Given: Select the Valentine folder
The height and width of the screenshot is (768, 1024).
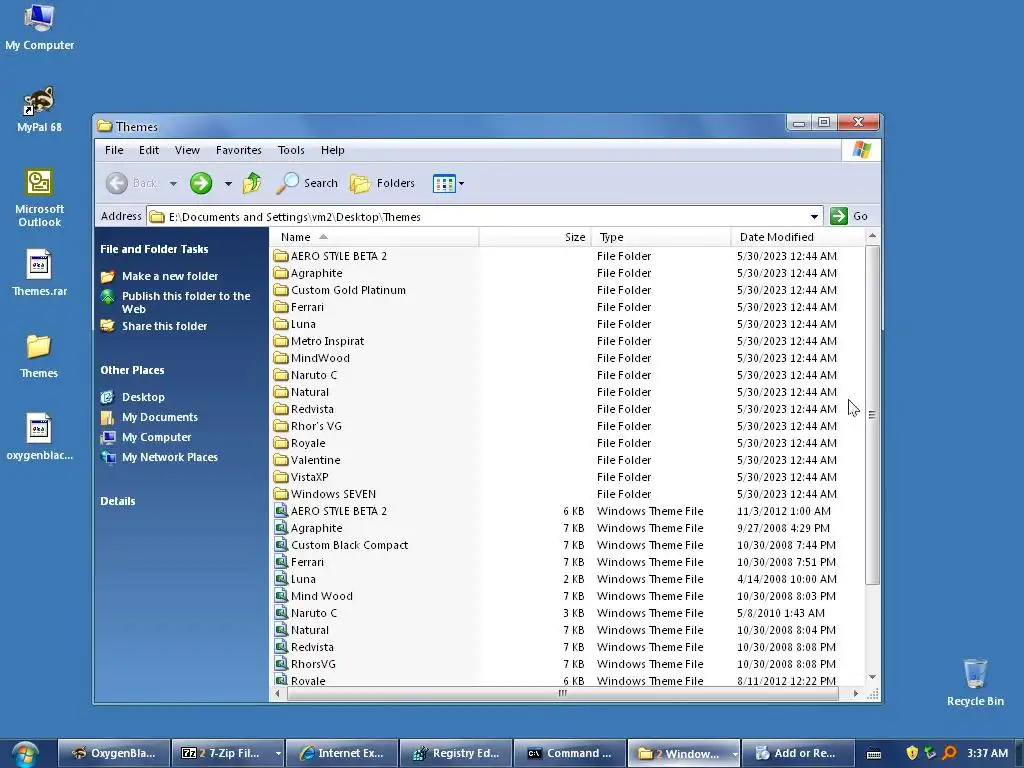Looking at the screenshot, I should click(307, 460).
